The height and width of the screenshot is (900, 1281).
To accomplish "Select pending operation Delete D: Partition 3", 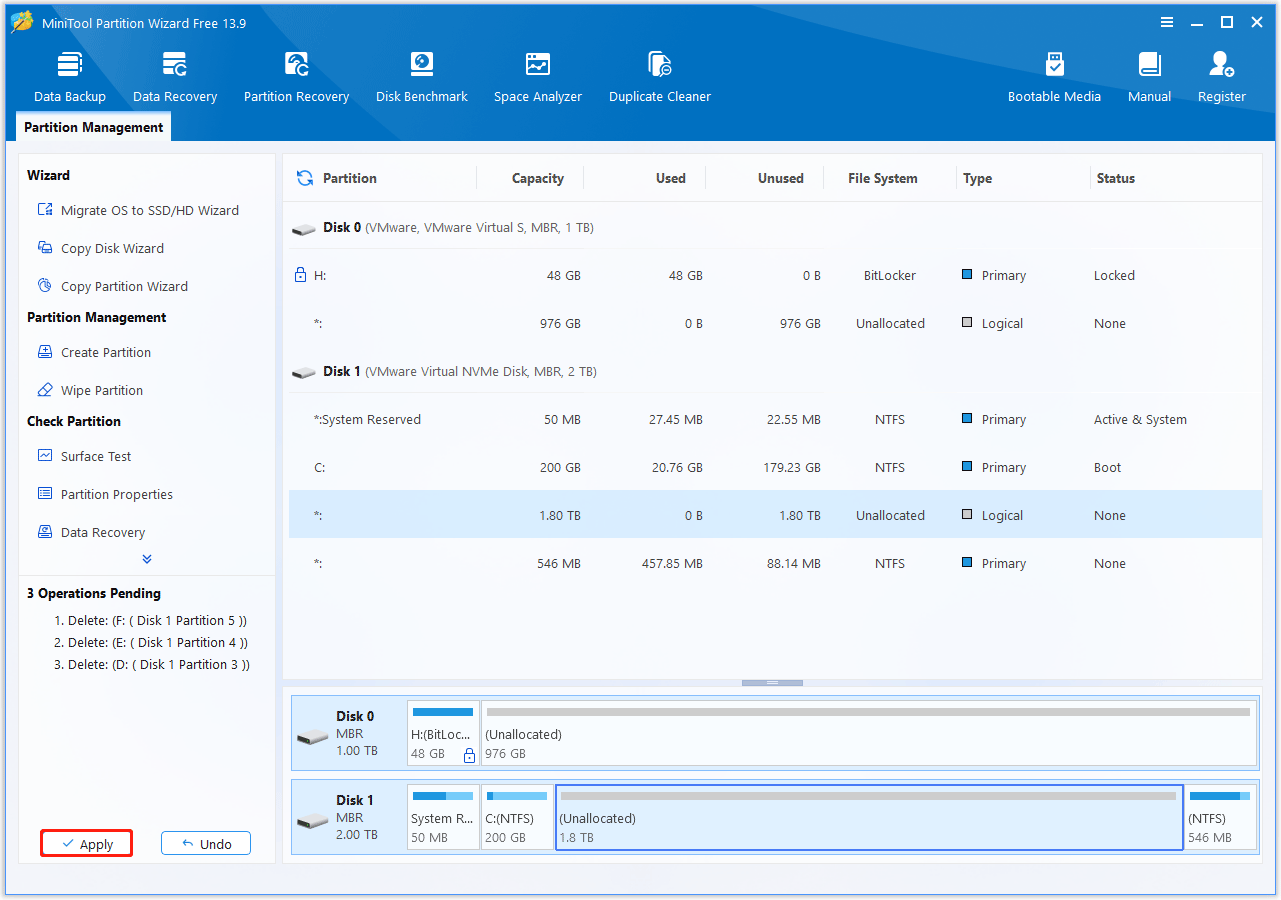I will (152, 664).
